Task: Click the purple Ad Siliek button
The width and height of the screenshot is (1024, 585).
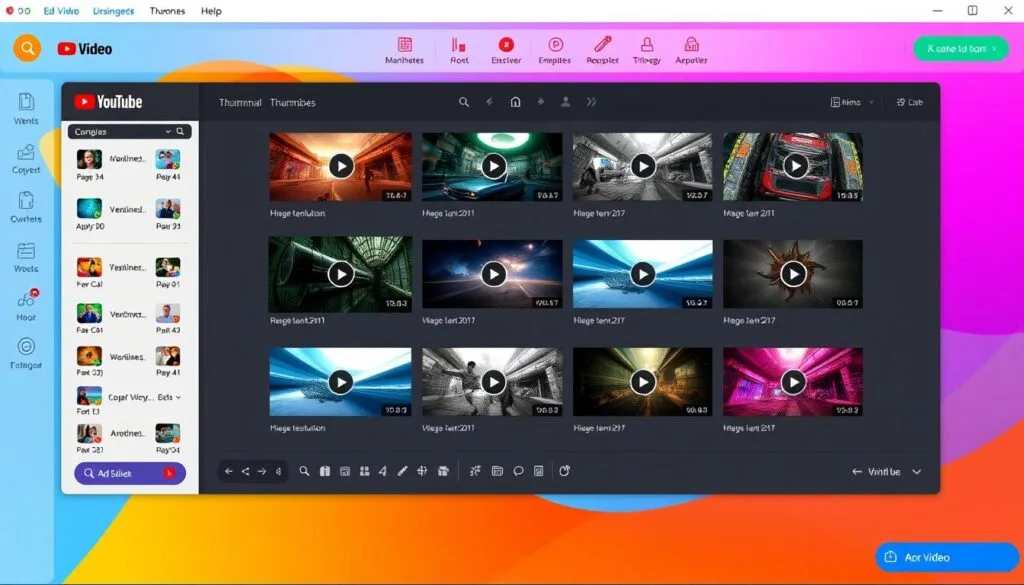Action: [130, 473]
